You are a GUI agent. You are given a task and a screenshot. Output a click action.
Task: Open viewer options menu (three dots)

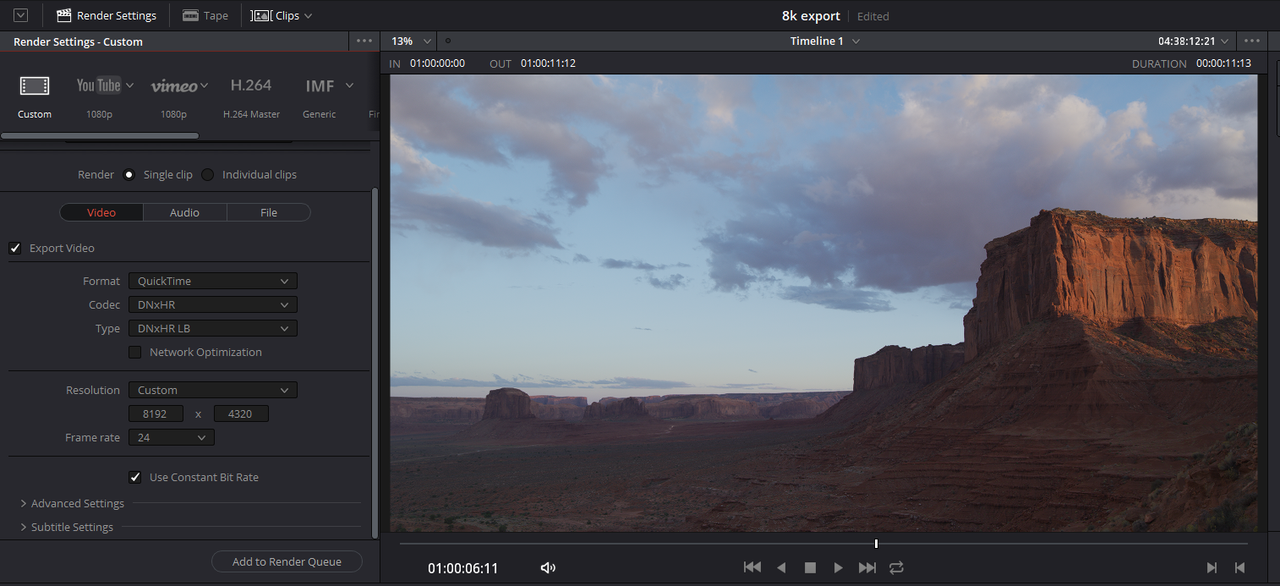(x=1251, y=41)
